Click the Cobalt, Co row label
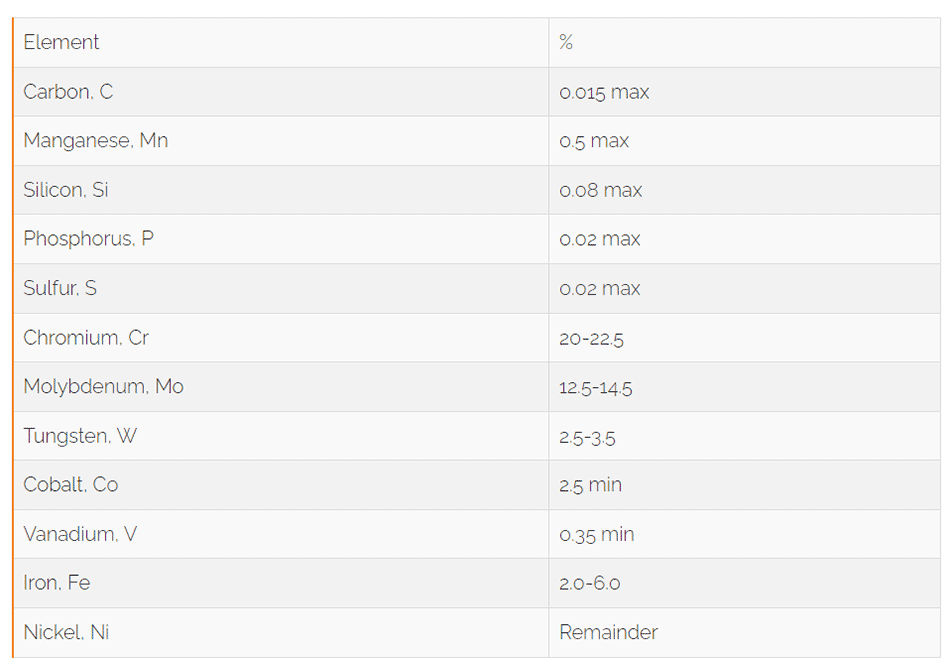This screenshot has width=945, height=664. pos(71,485)
